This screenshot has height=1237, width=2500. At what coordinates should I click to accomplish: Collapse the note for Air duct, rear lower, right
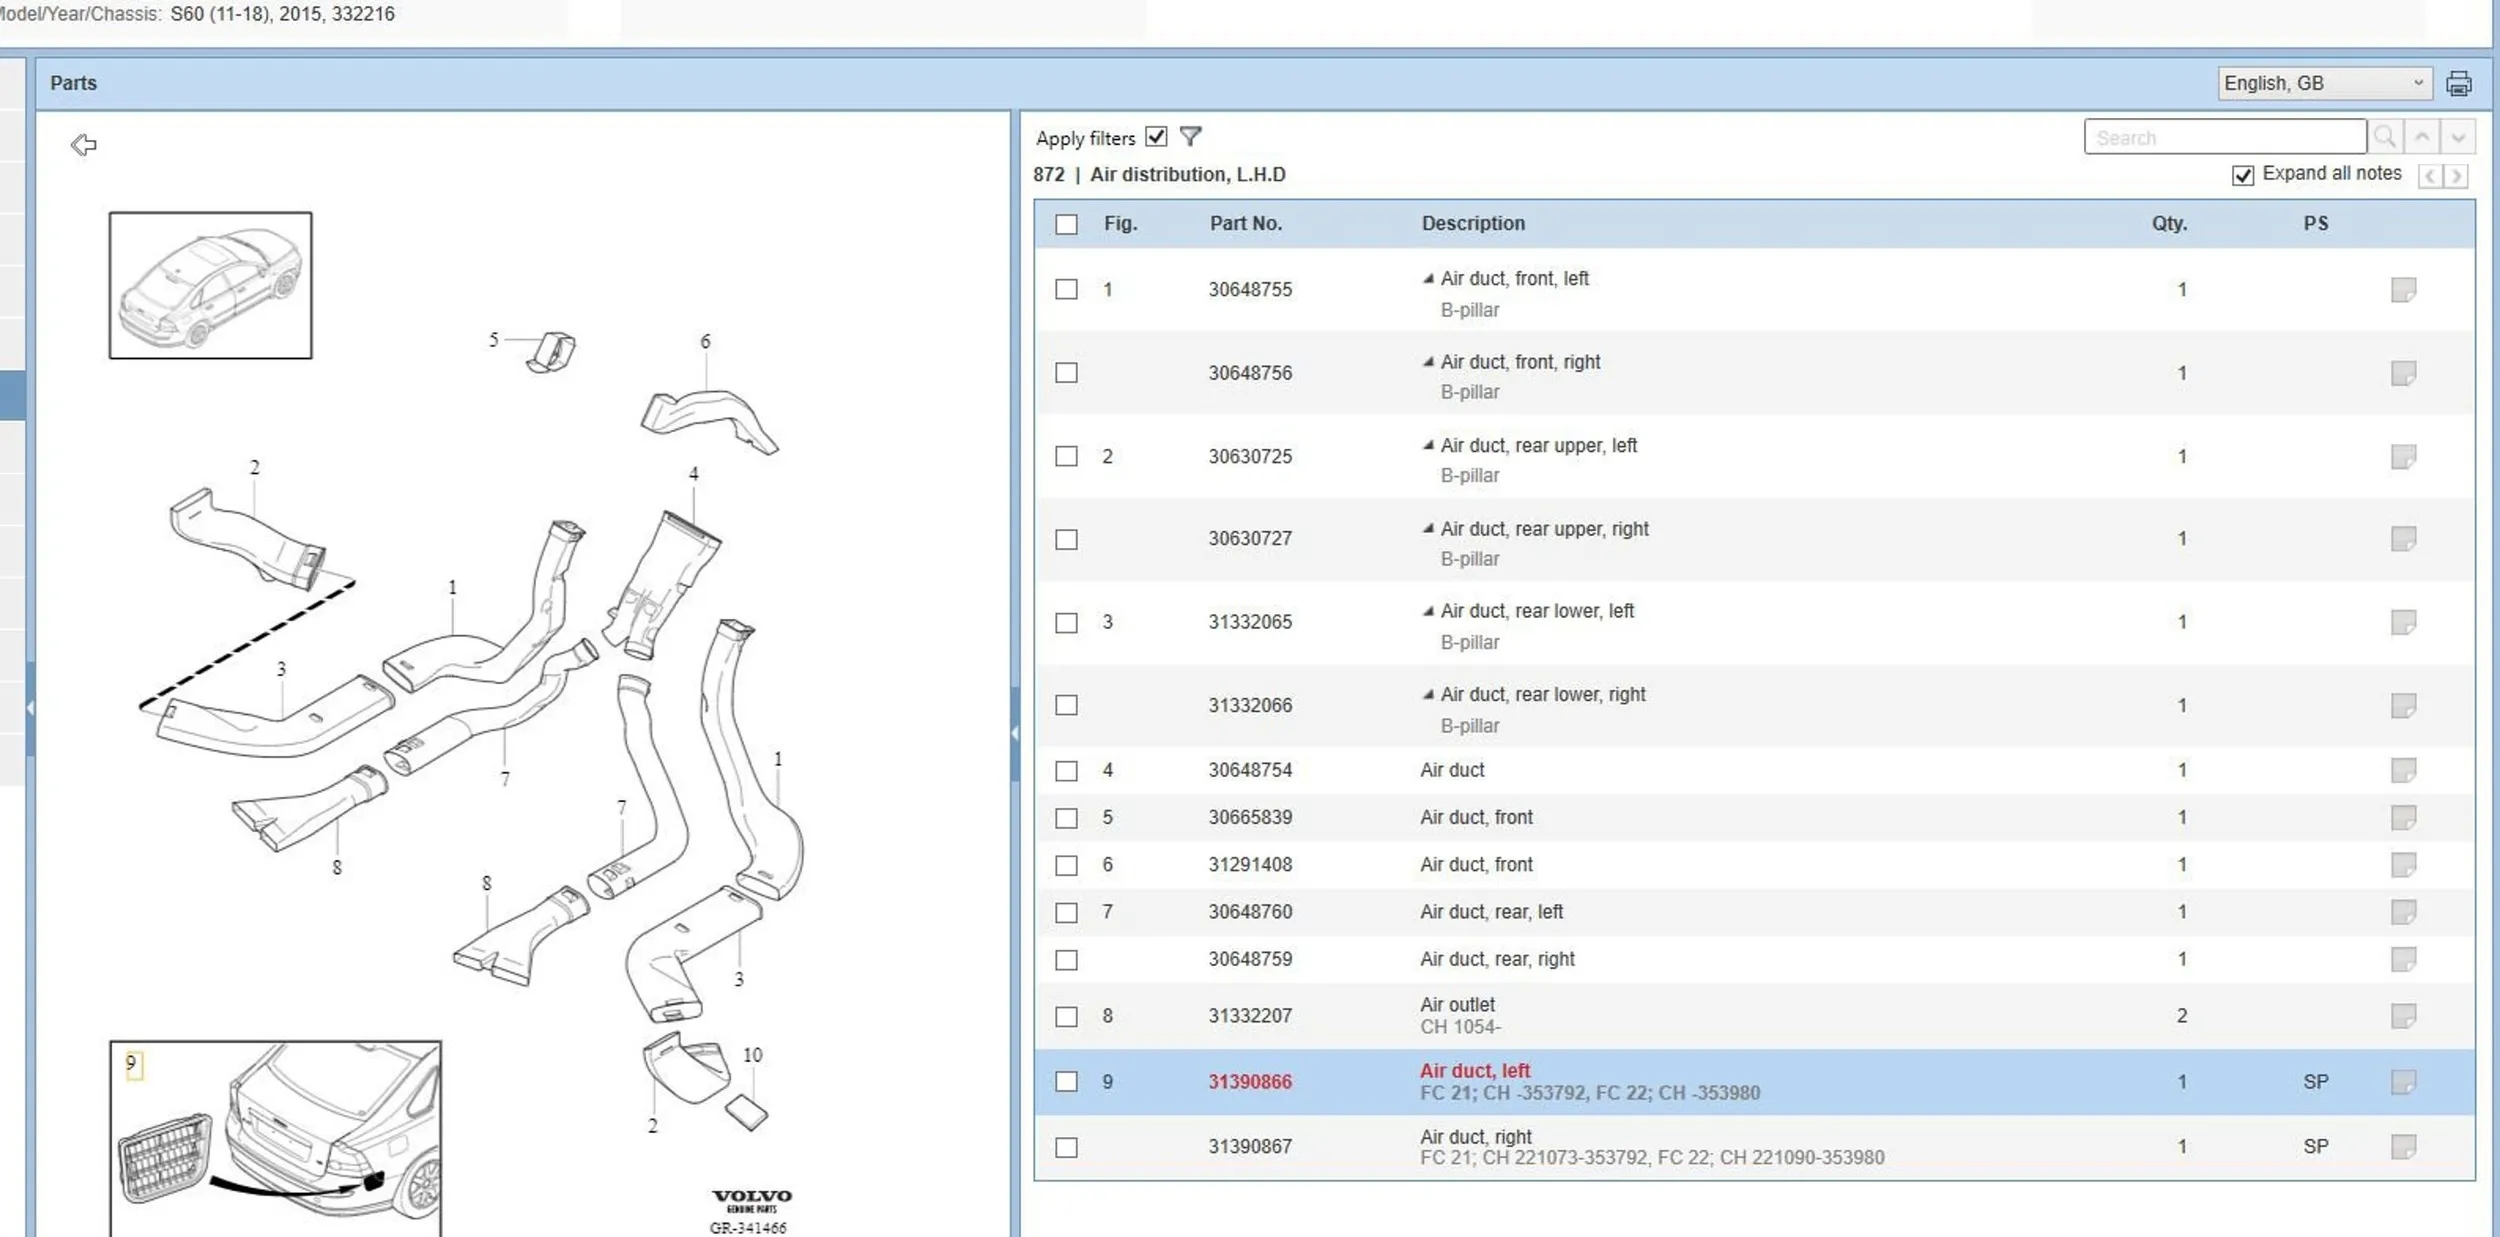coord(1428,695)
